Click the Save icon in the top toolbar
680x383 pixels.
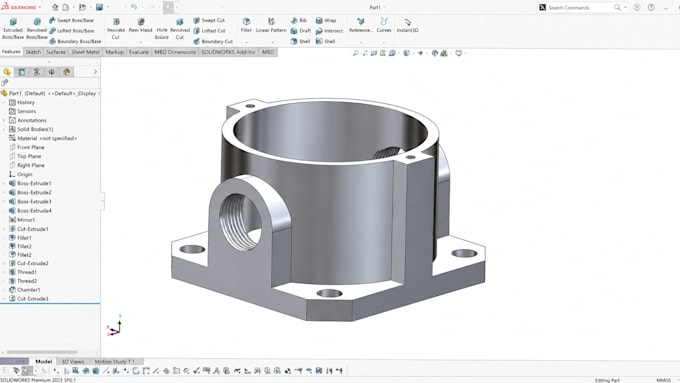click(99, 7)
